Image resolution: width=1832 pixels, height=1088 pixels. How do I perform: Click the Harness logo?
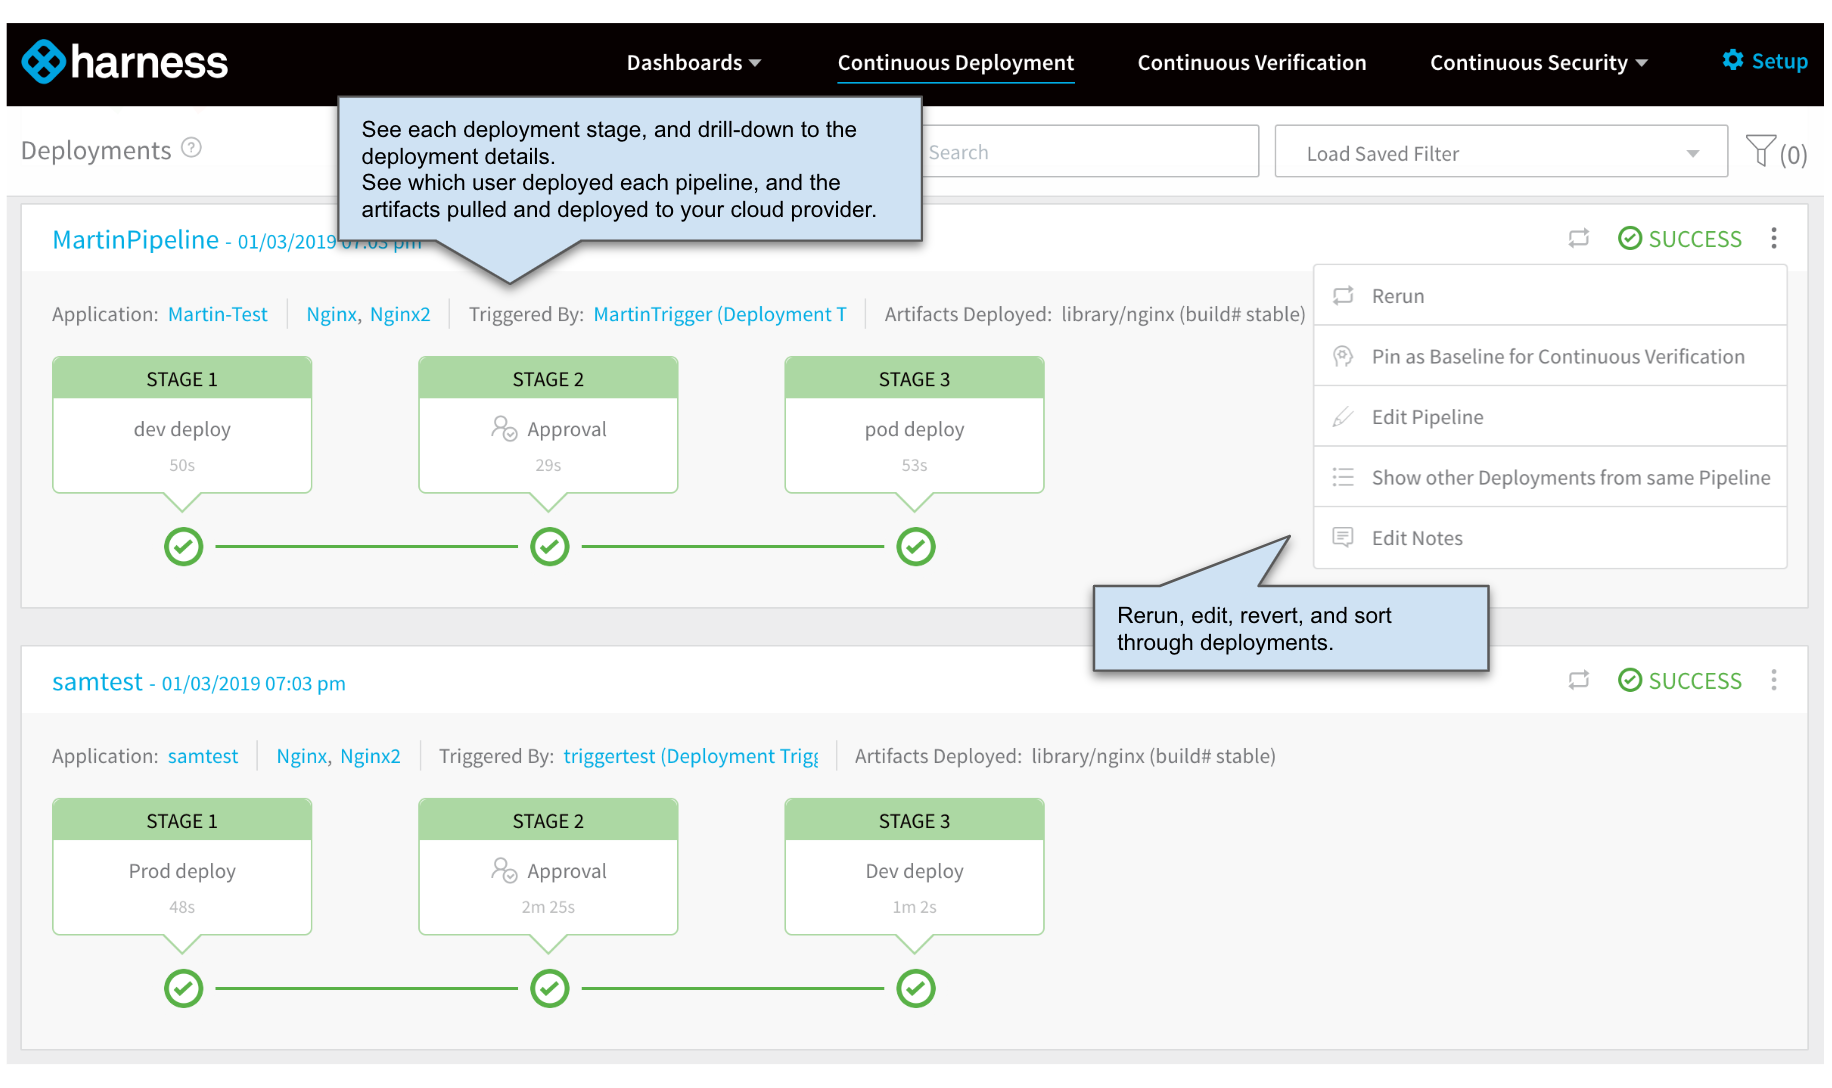click(125, 62)
